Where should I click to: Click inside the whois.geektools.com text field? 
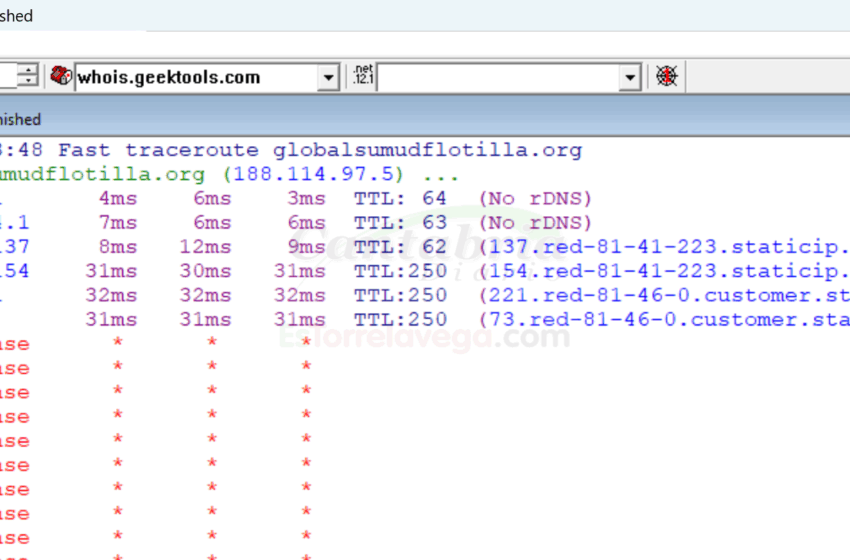tap(195, 77)
